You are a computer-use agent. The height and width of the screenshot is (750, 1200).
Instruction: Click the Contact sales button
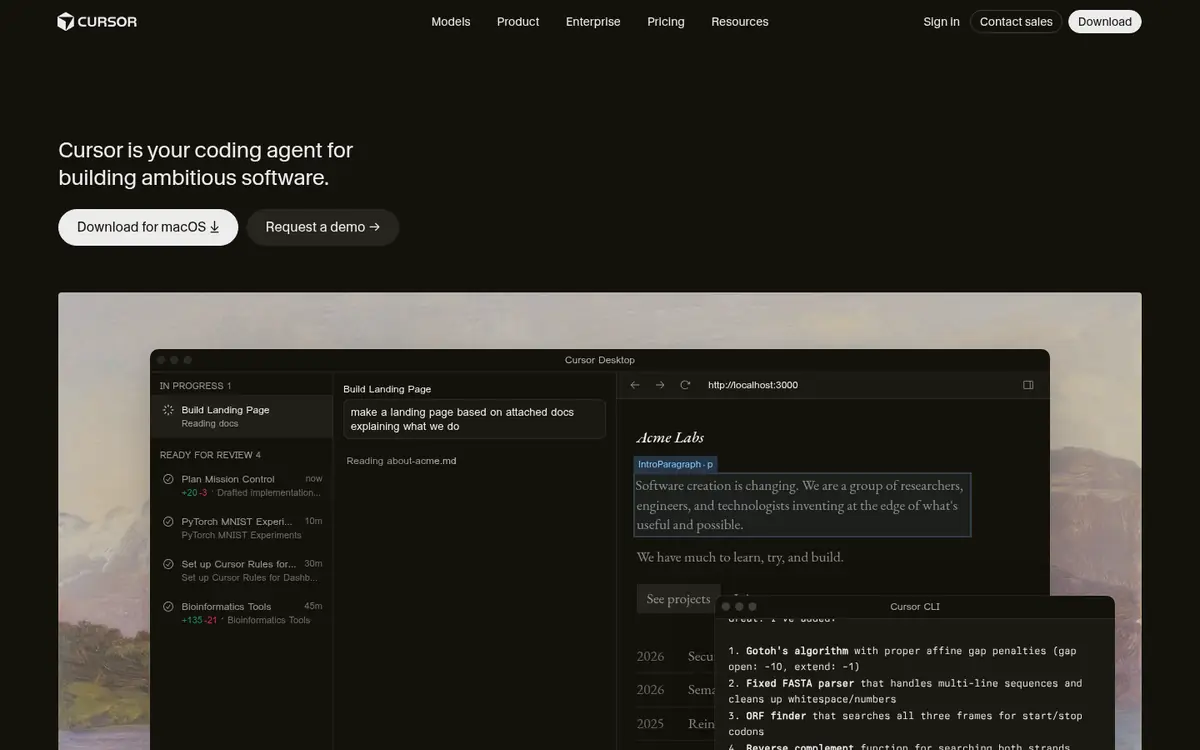(x=1016, y=22)
